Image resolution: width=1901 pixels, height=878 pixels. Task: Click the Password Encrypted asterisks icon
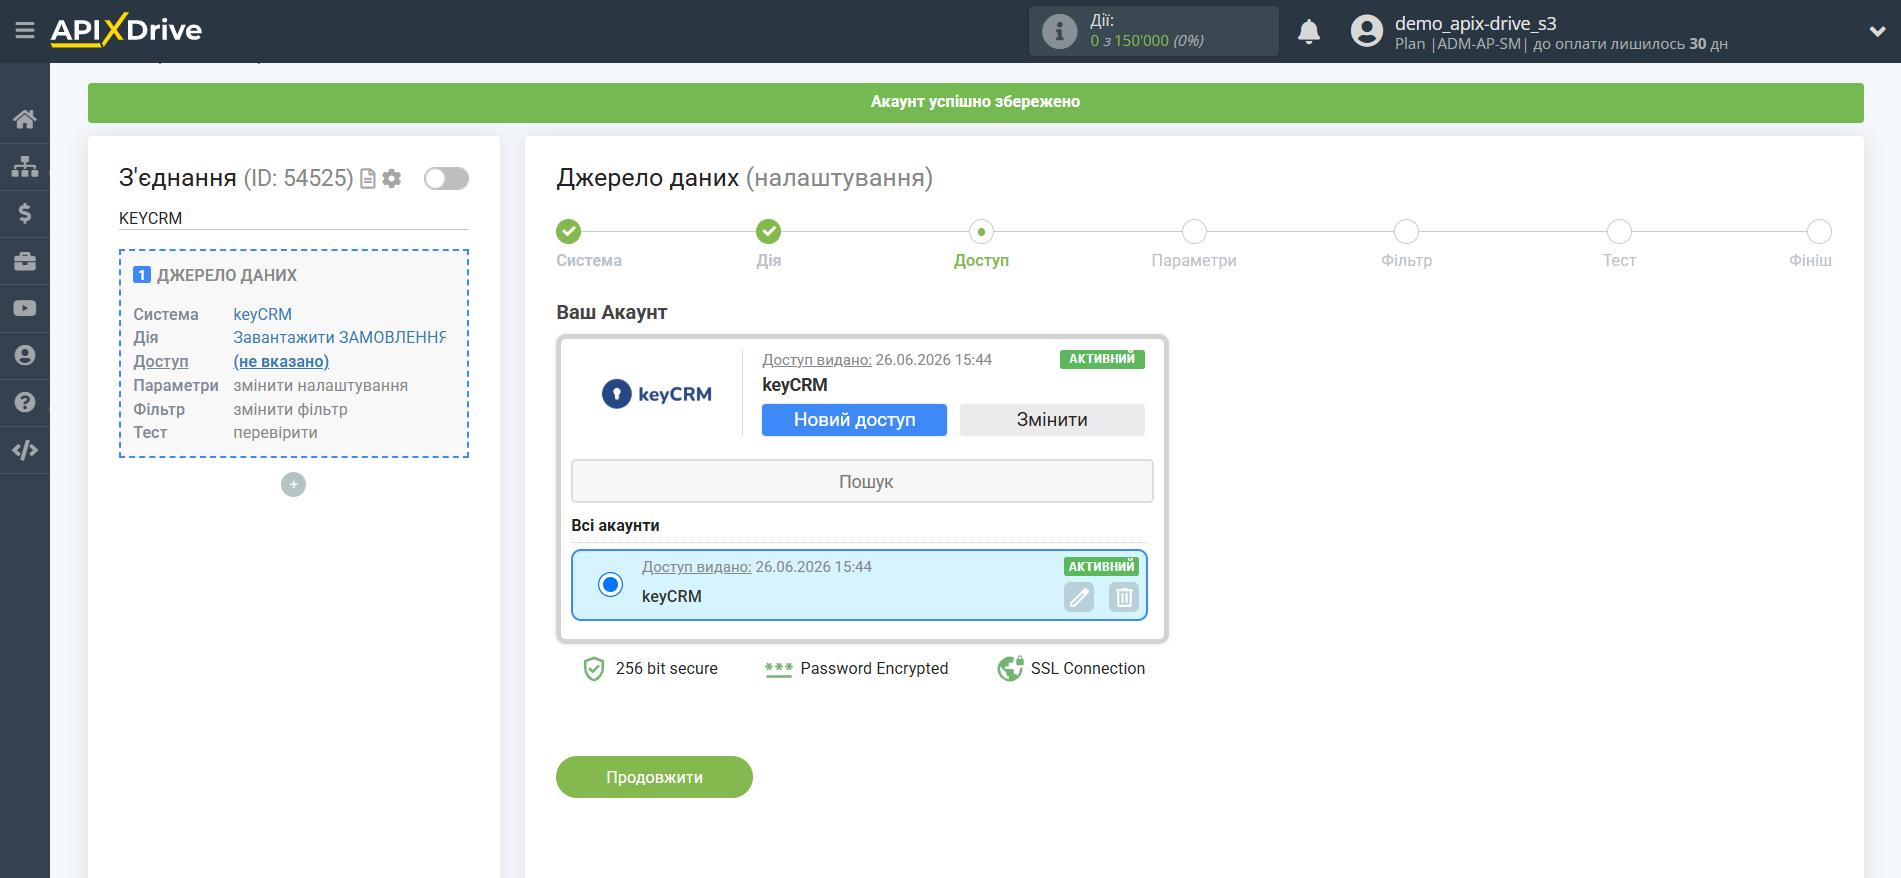click(x=779, y=669)
